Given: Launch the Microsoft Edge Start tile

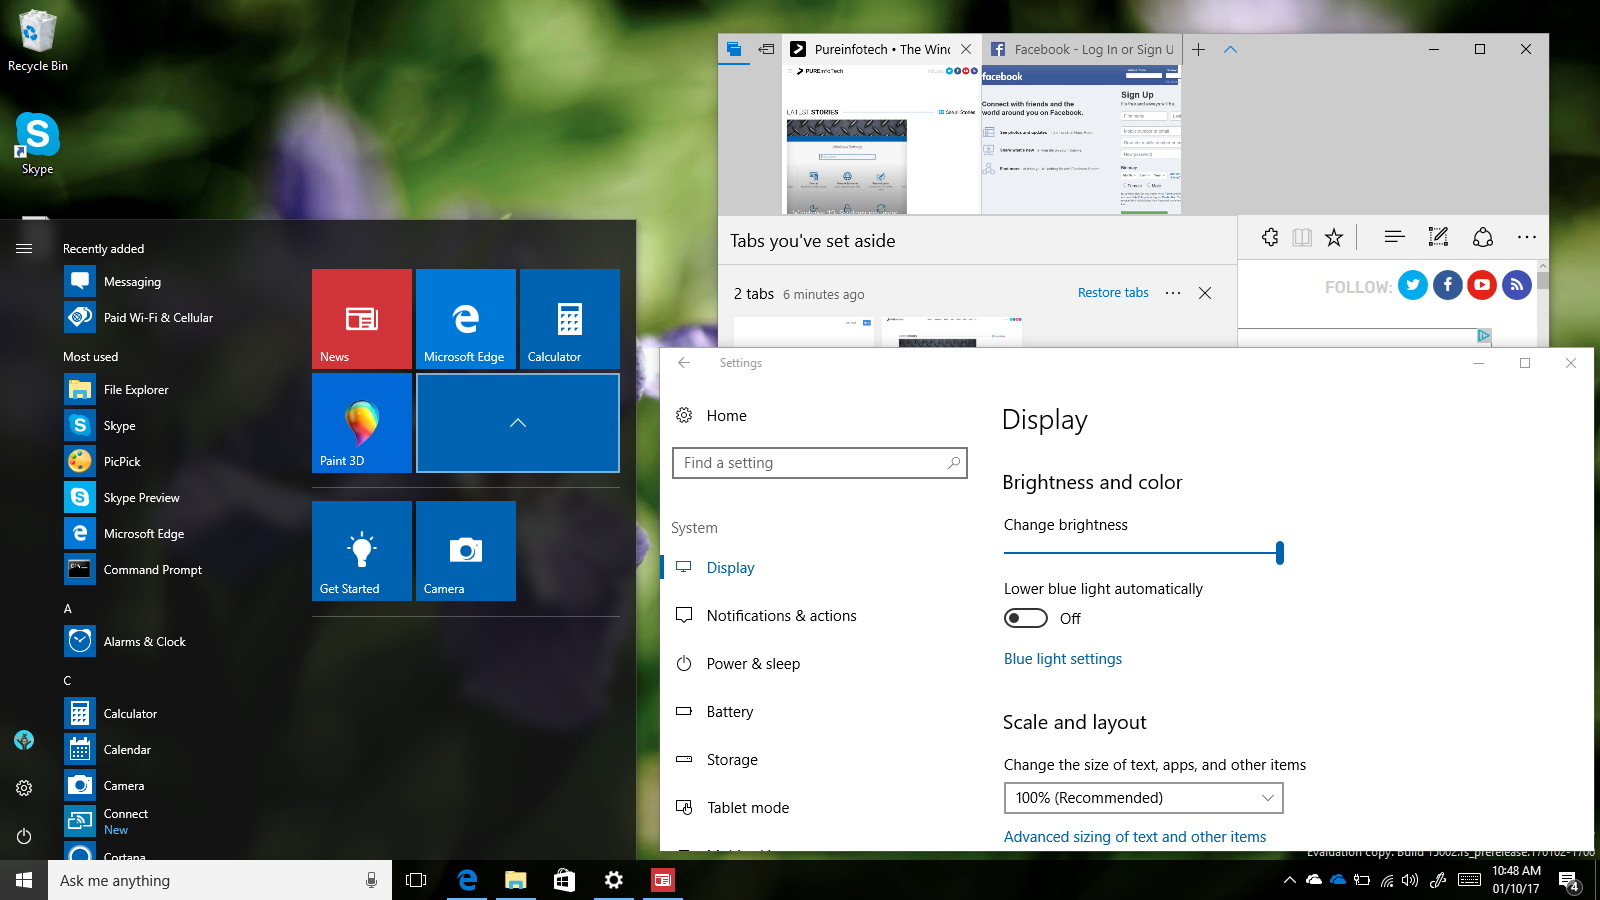Looking at the screenshot, I should coord(466,319).
